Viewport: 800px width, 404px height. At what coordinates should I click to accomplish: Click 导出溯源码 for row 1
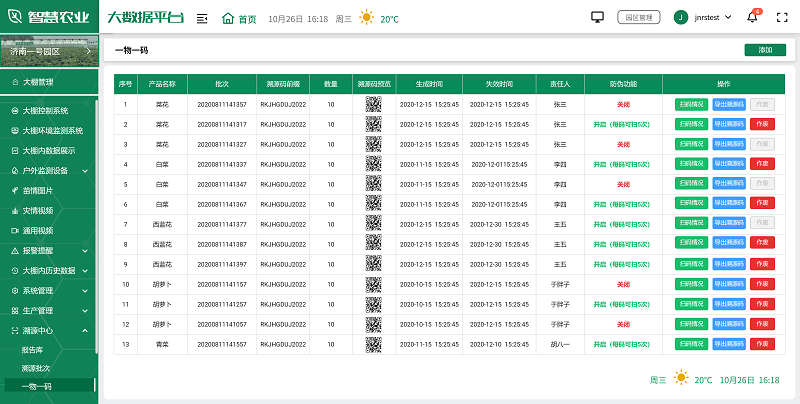pyautogui.click(x=728, y=104)
